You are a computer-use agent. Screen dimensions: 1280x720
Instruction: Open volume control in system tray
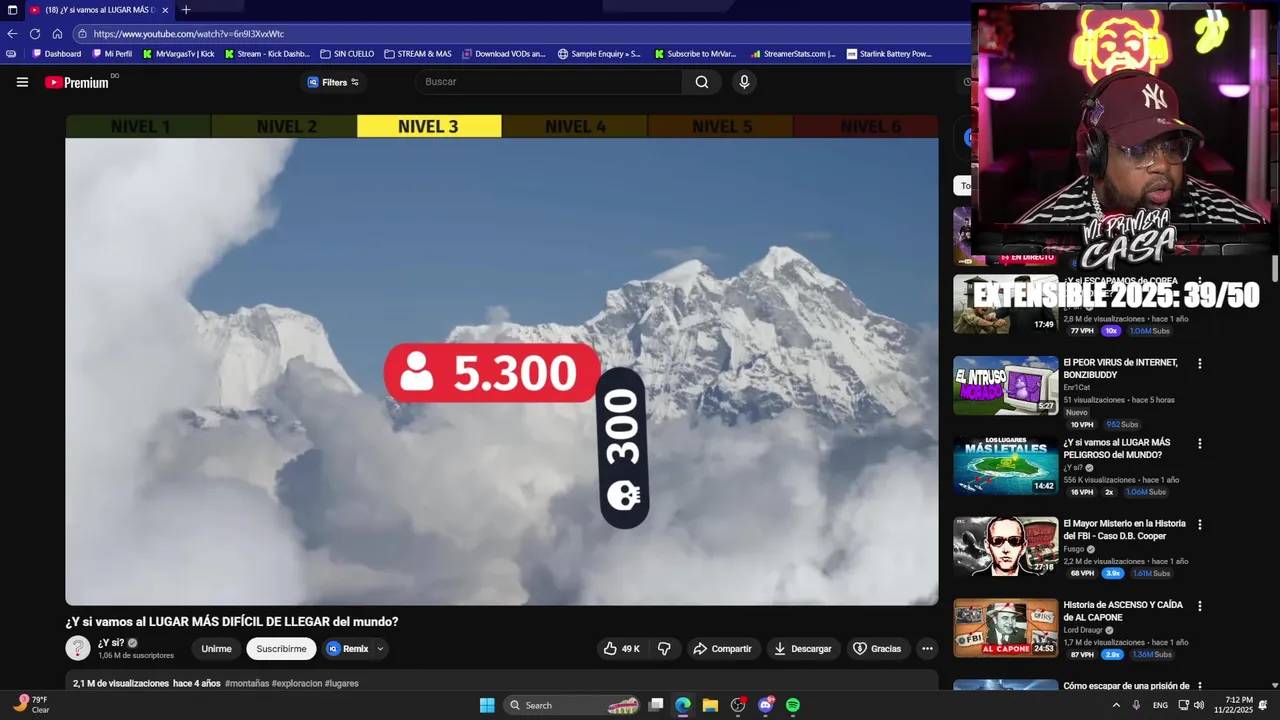click(1199, 705)
